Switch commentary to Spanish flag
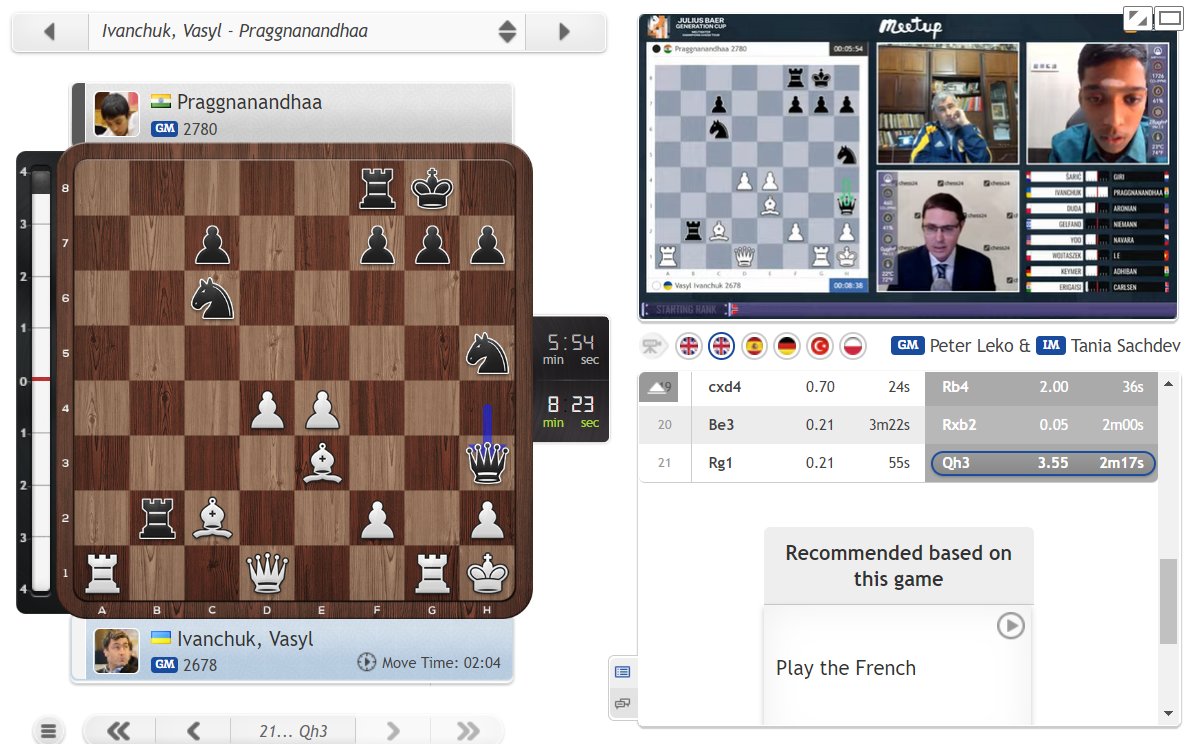Image resolution: width=1198 pixels, height=744 pixels. (754, 346)
